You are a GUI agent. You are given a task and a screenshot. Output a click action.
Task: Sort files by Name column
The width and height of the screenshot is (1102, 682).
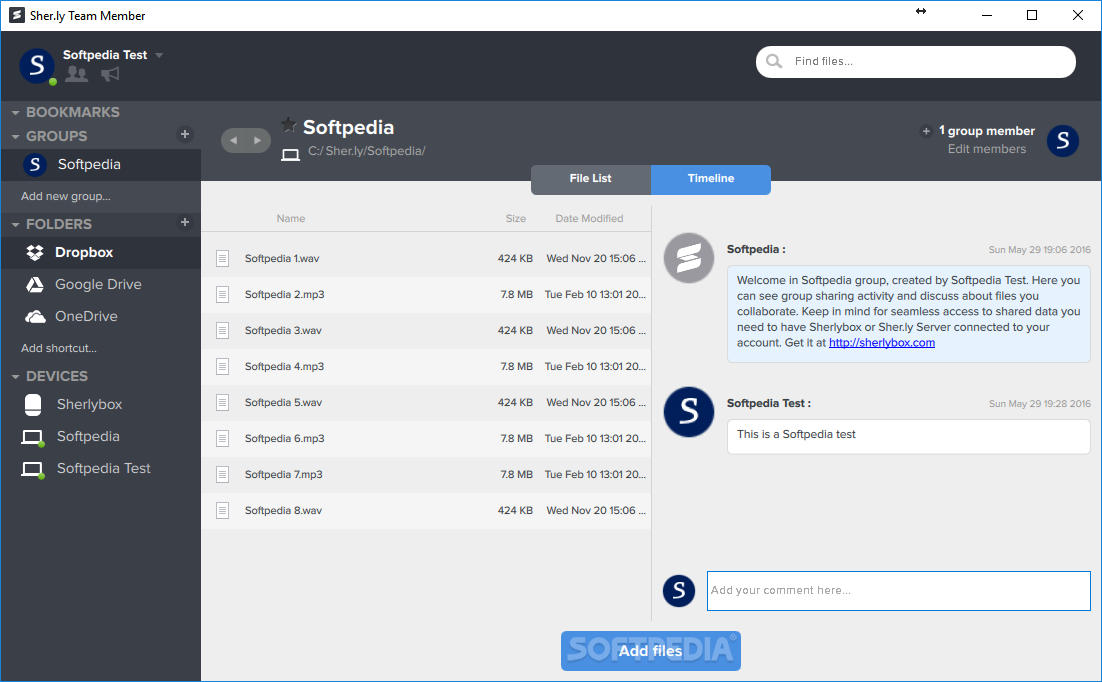pyautogui.click(x=290, y=219)
